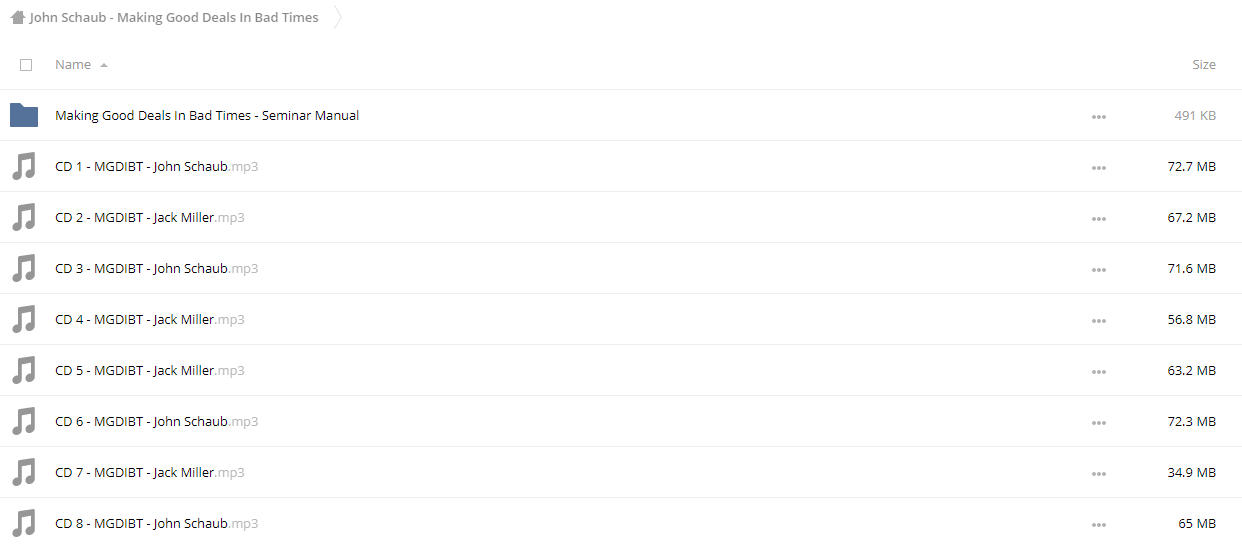Image resolution: width=1242 pixels, height=546 pixels.
Task: Sort files by Name column
Action: [73, 64]
